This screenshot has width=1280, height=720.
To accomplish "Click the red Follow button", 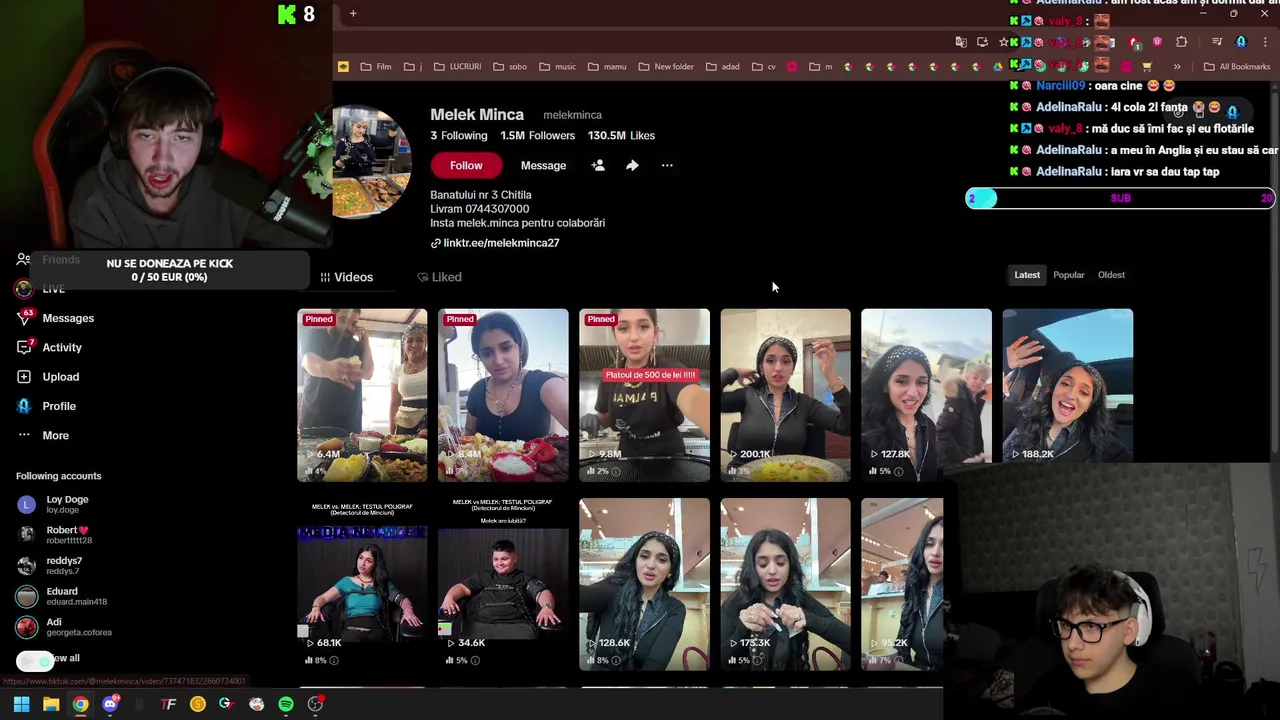I will 466,165.
